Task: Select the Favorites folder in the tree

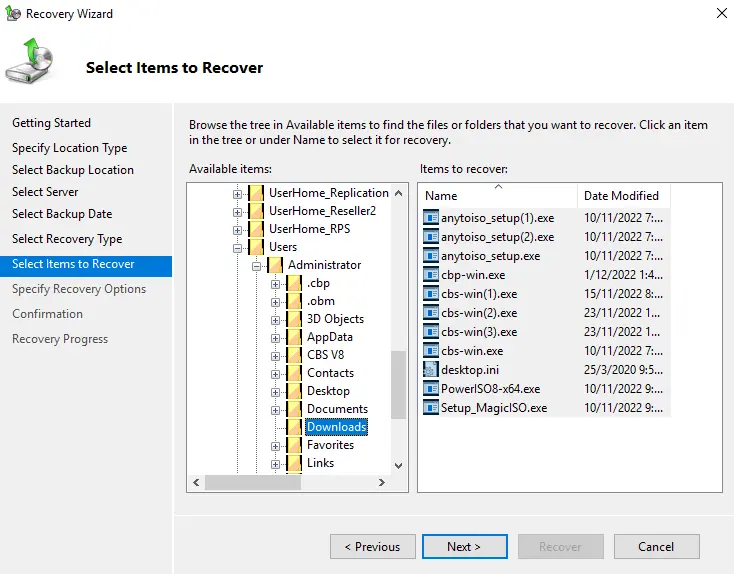Action: [330, 445]
